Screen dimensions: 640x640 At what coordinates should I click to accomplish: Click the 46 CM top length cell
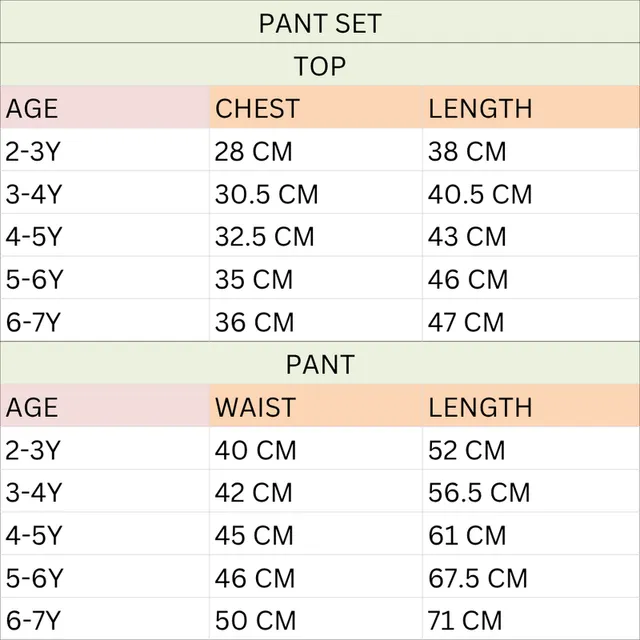click(531, 278)
